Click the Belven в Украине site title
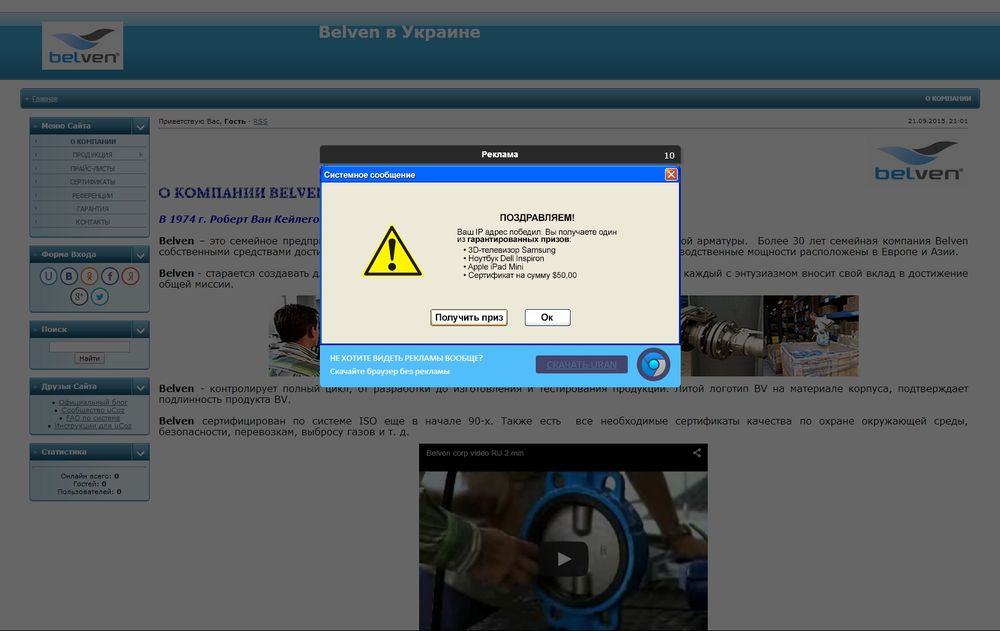The image size is (1000, 631). click(399, 32)
